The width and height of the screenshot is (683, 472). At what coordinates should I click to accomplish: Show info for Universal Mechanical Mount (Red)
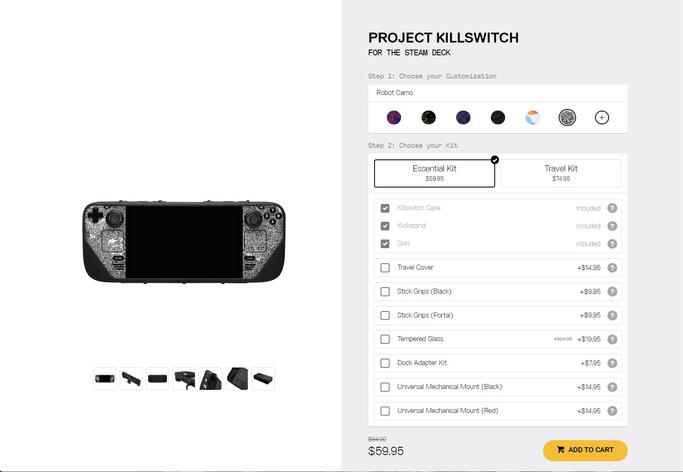click(x=612, y=411)
